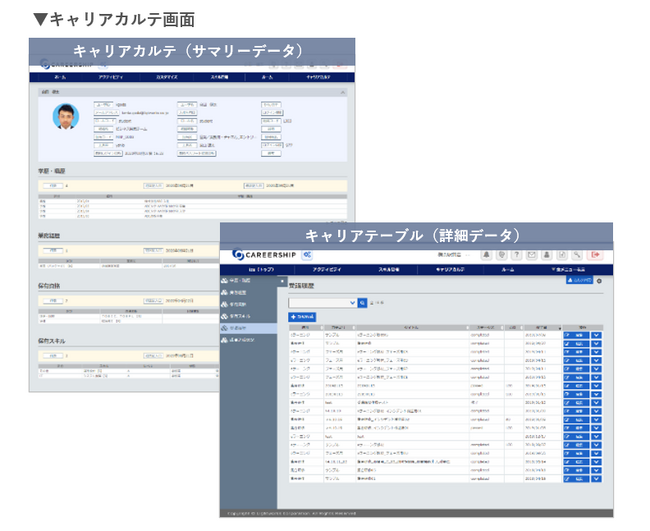Open the filter dropdown above the table

pos(323,301)
